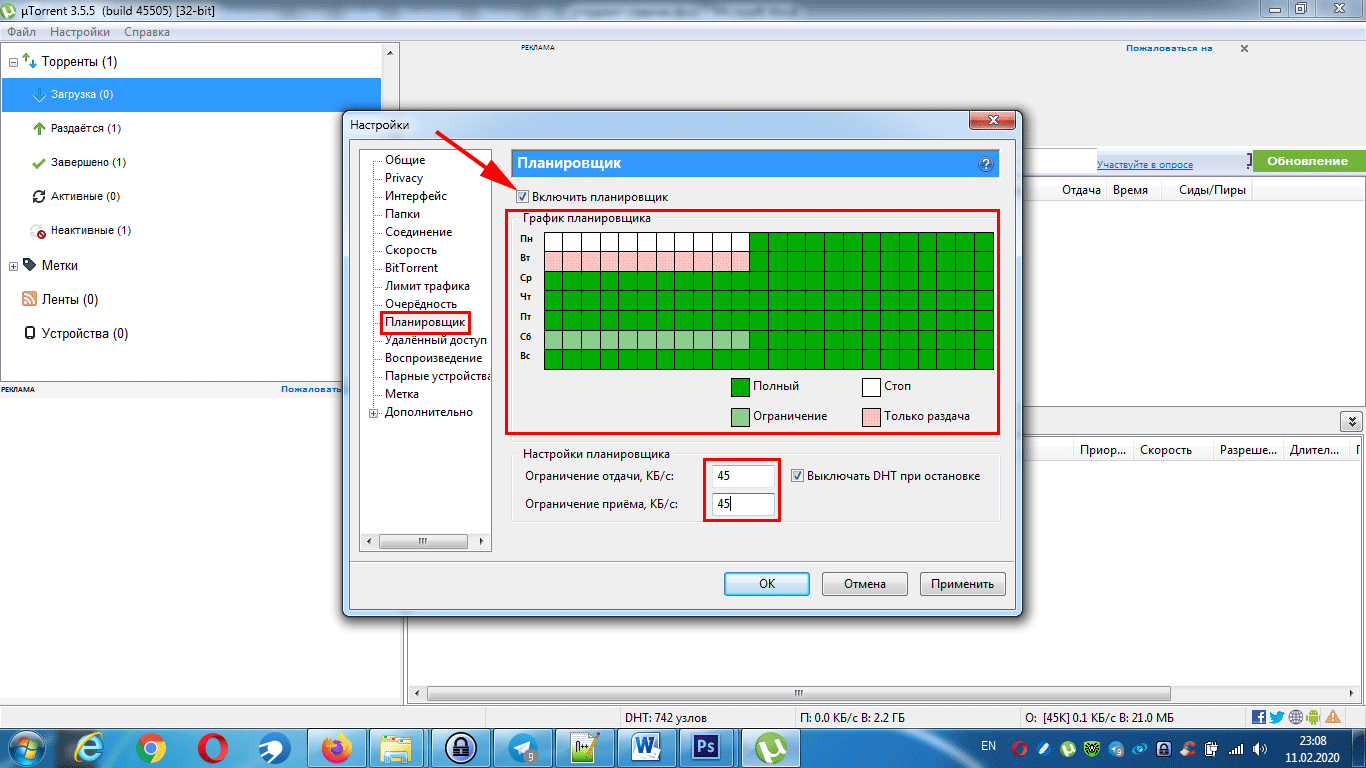Screen dimensions: 1366x768
Task: Open Firefox from the taskbar
Action: (338, 748)
